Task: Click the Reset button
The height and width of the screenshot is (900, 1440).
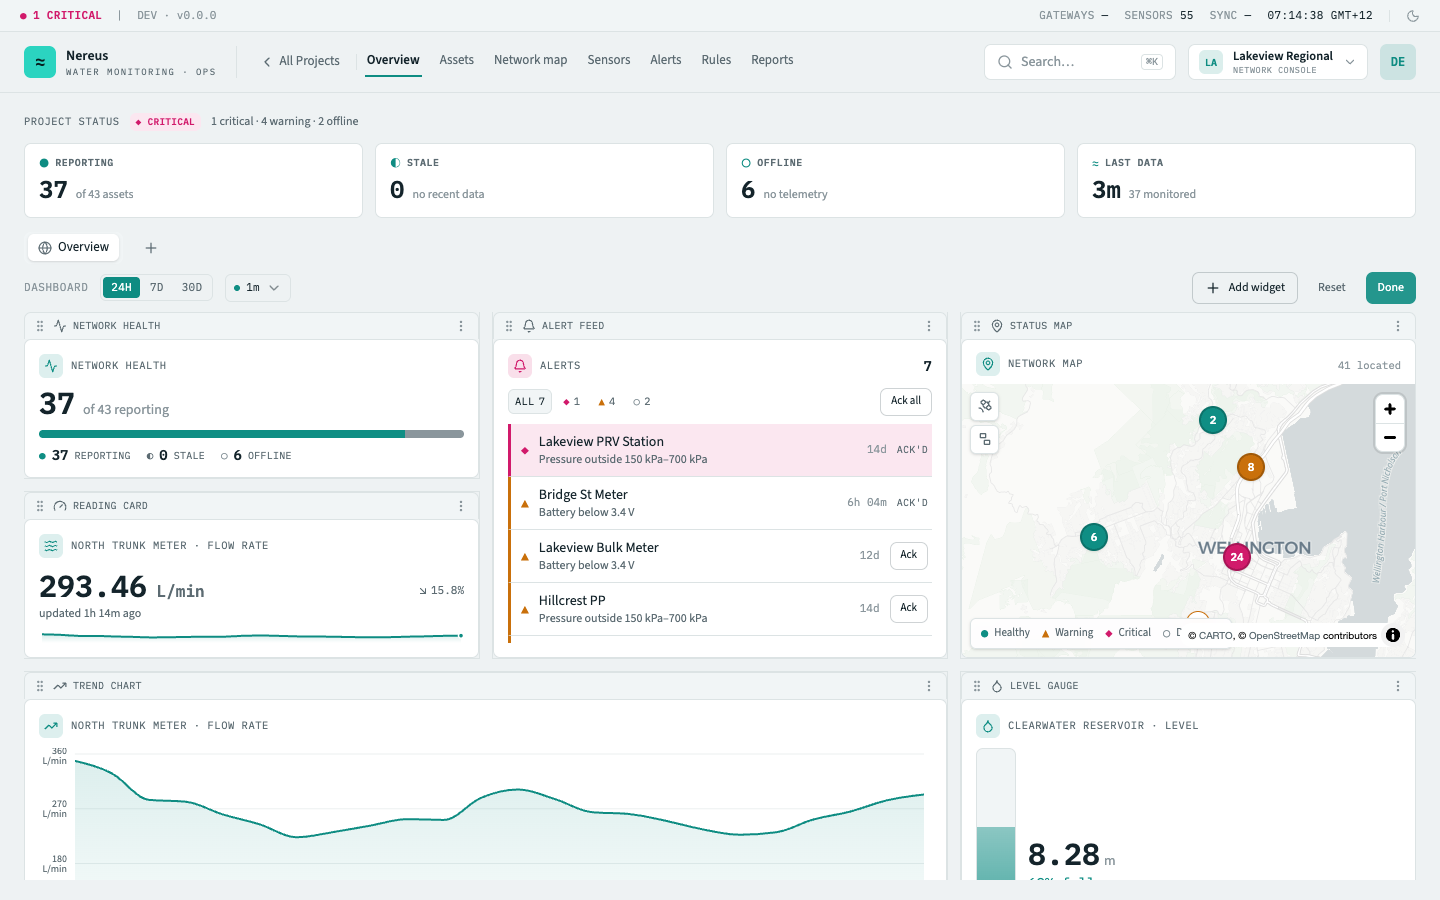Action: [x=1332, y=288]
